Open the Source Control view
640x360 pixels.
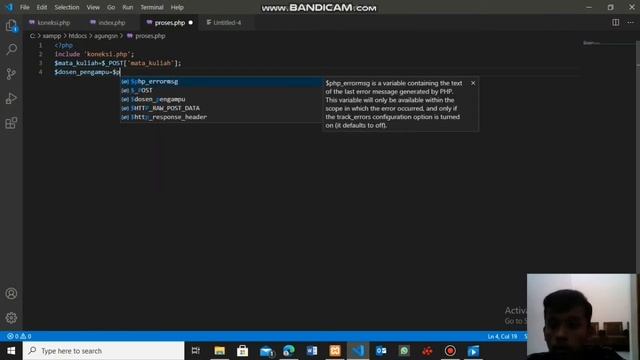coord(11,74)
